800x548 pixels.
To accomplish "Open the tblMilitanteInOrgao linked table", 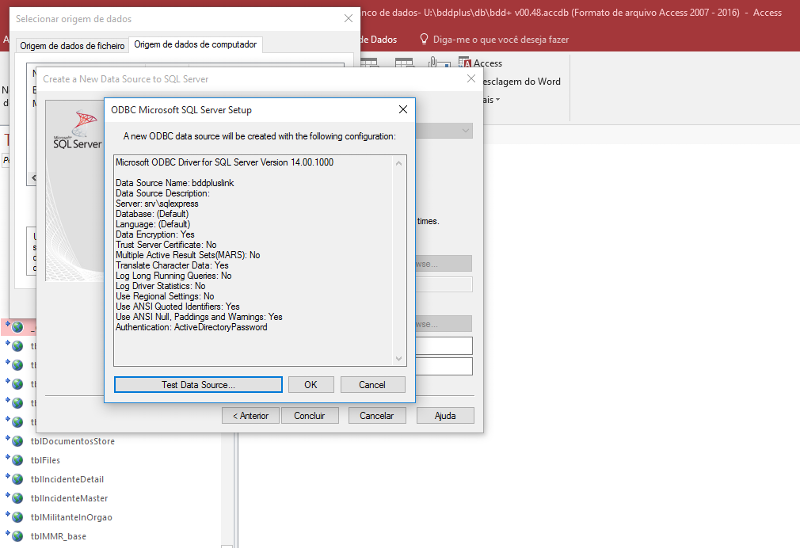I will (71, 517).
